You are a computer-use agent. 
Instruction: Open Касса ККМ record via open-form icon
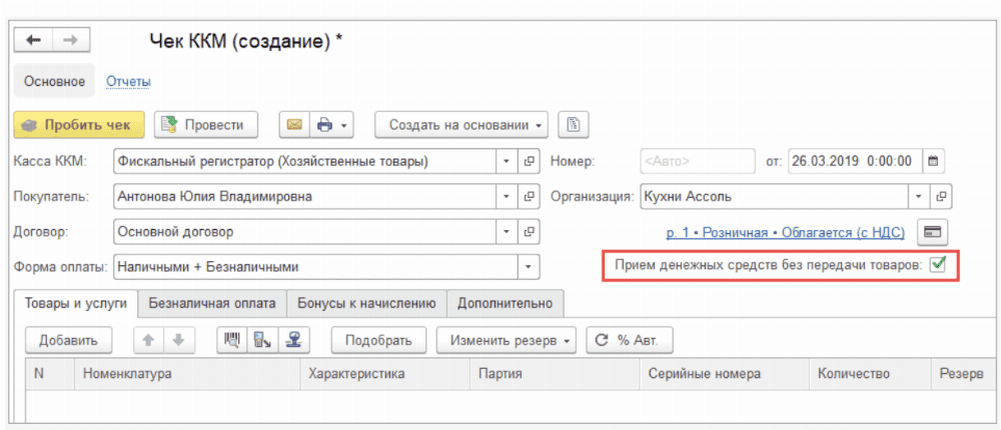[x=528, y=161]
